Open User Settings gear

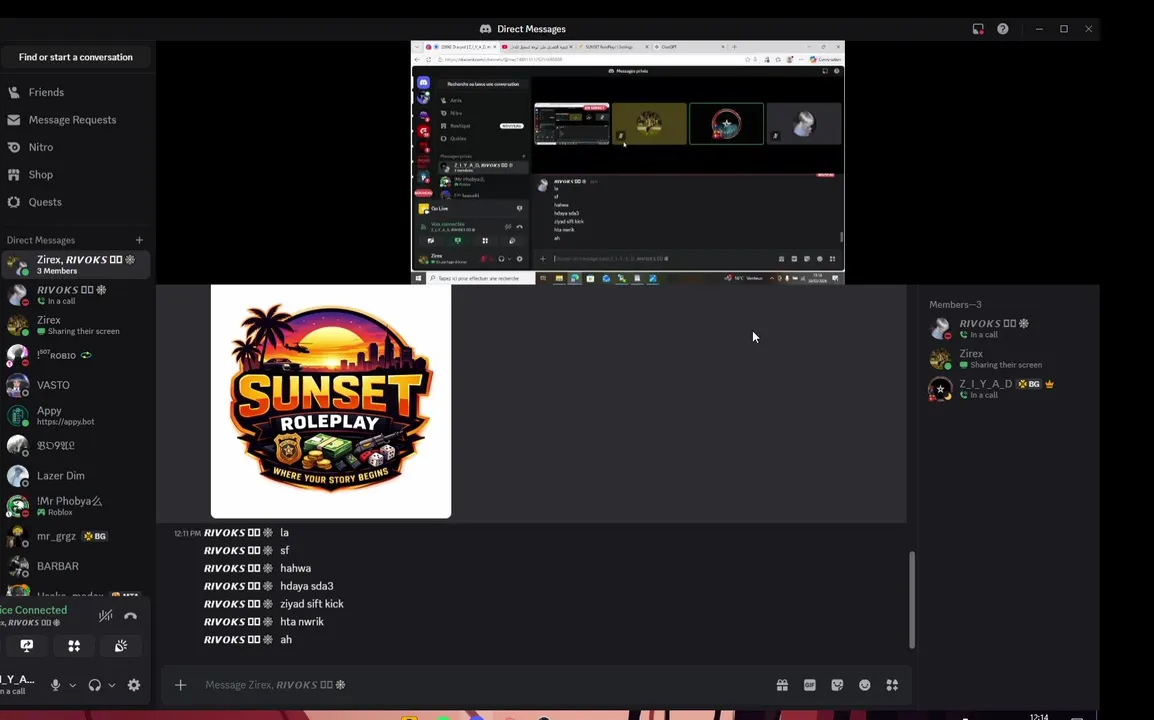[134, 685]
